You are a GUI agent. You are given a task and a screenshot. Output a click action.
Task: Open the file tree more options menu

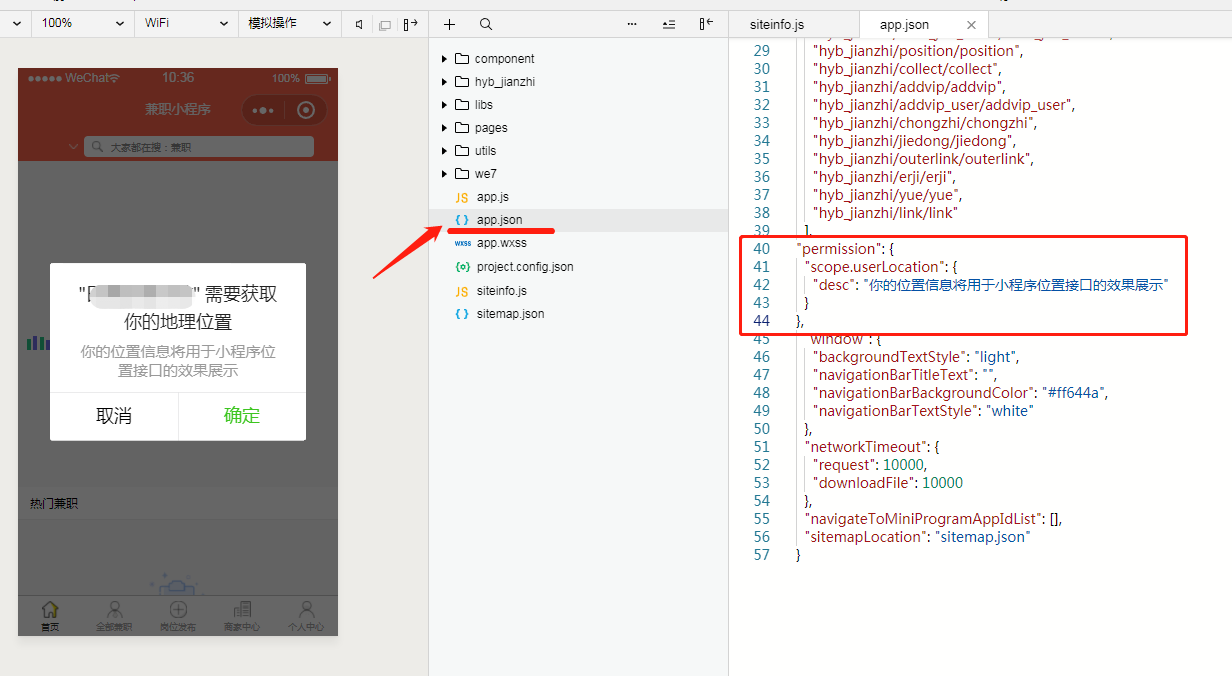click(632, 24)
